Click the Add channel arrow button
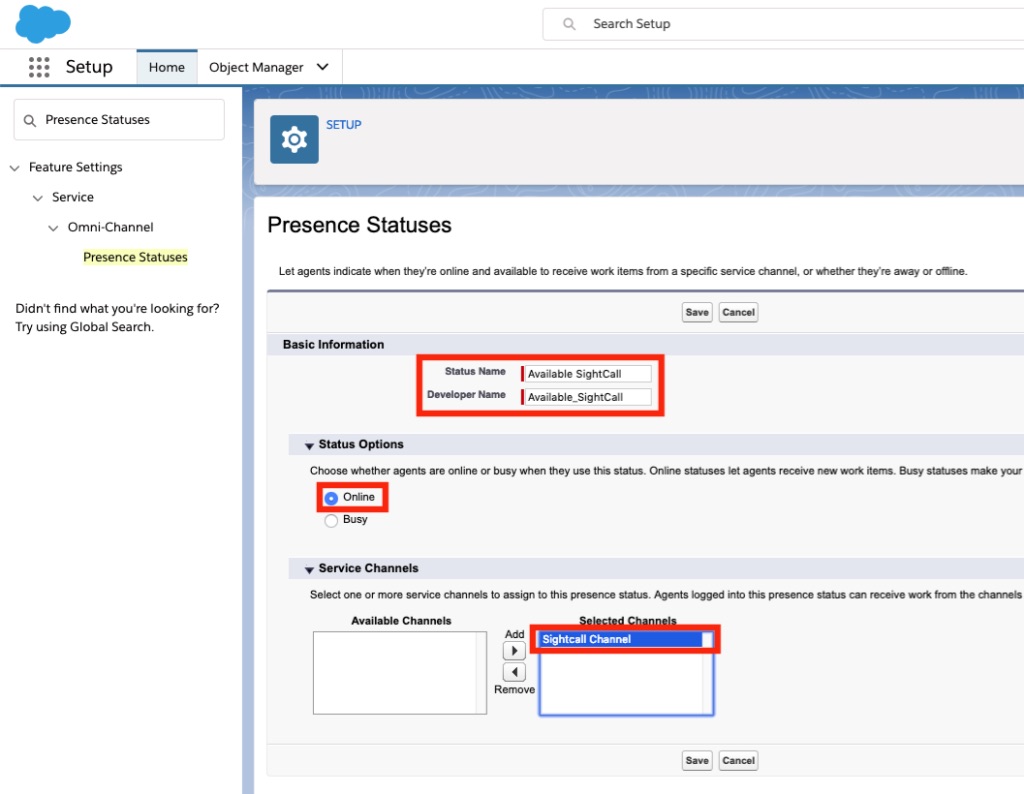The image size is (1024, 794). click(514, 650)
